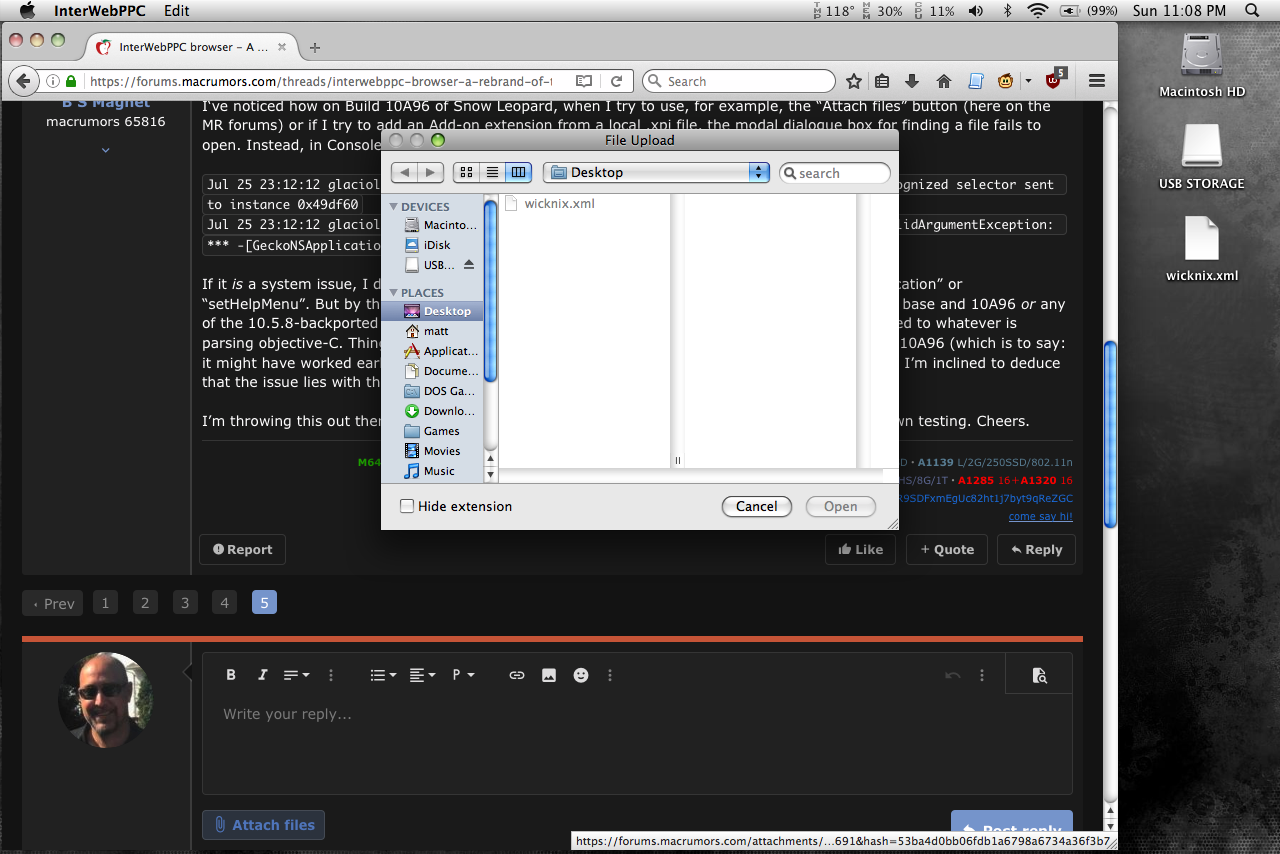Show bookmarks list icon in browser toolbar
This screenshot has height=854, width=1280.
pos(882,81)
